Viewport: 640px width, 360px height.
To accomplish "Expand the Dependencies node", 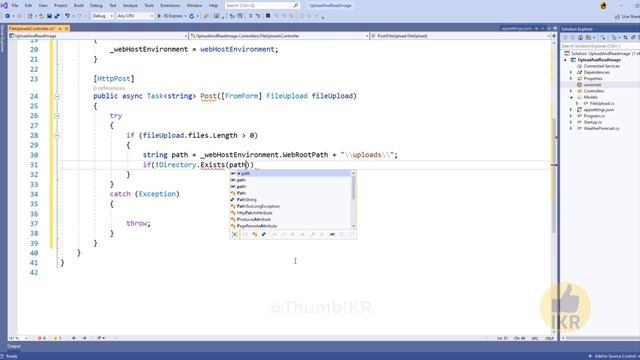I will [x=571, y=72].
